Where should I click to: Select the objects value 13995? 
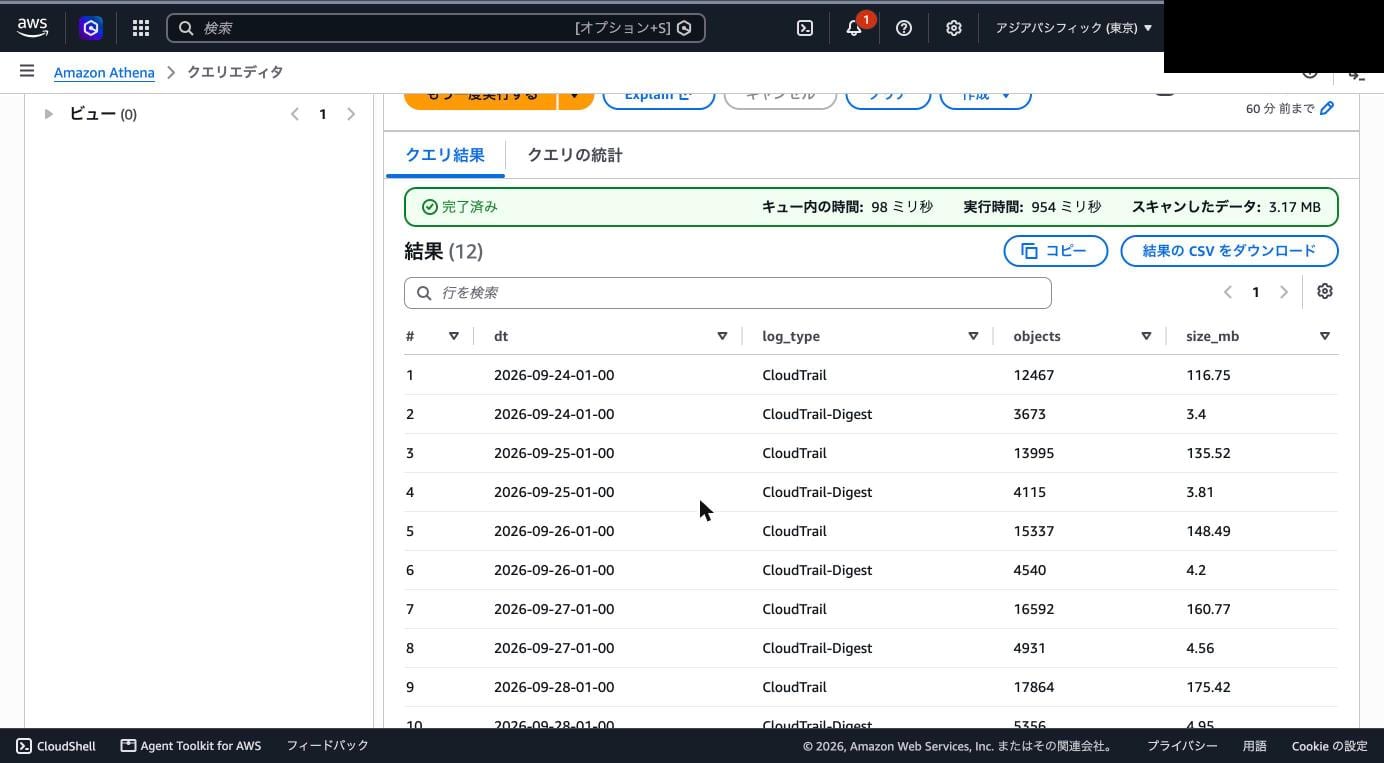click(x=1034, y=453)
